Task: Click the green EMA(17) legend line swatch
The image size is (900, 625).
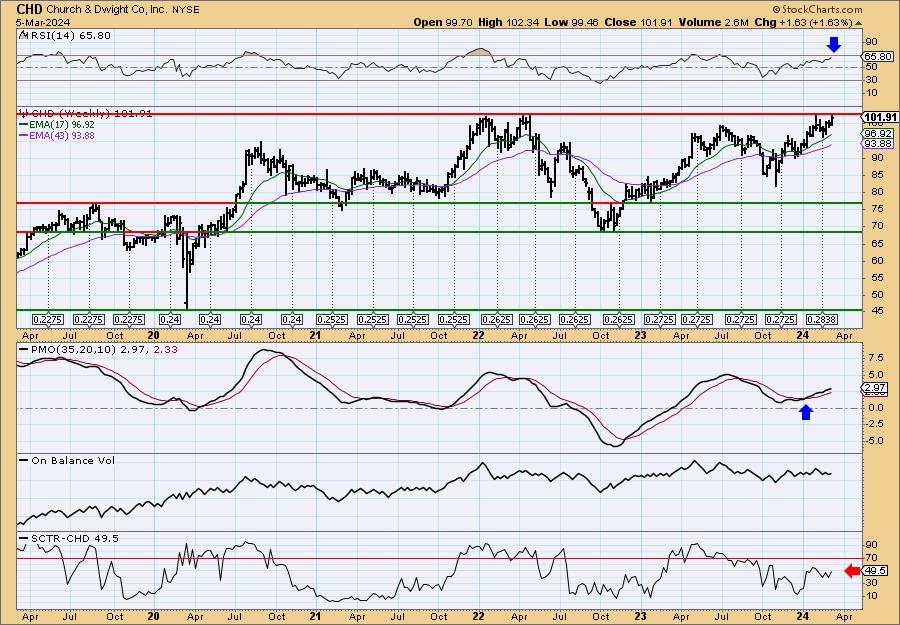Action: [x=24, y=125]
